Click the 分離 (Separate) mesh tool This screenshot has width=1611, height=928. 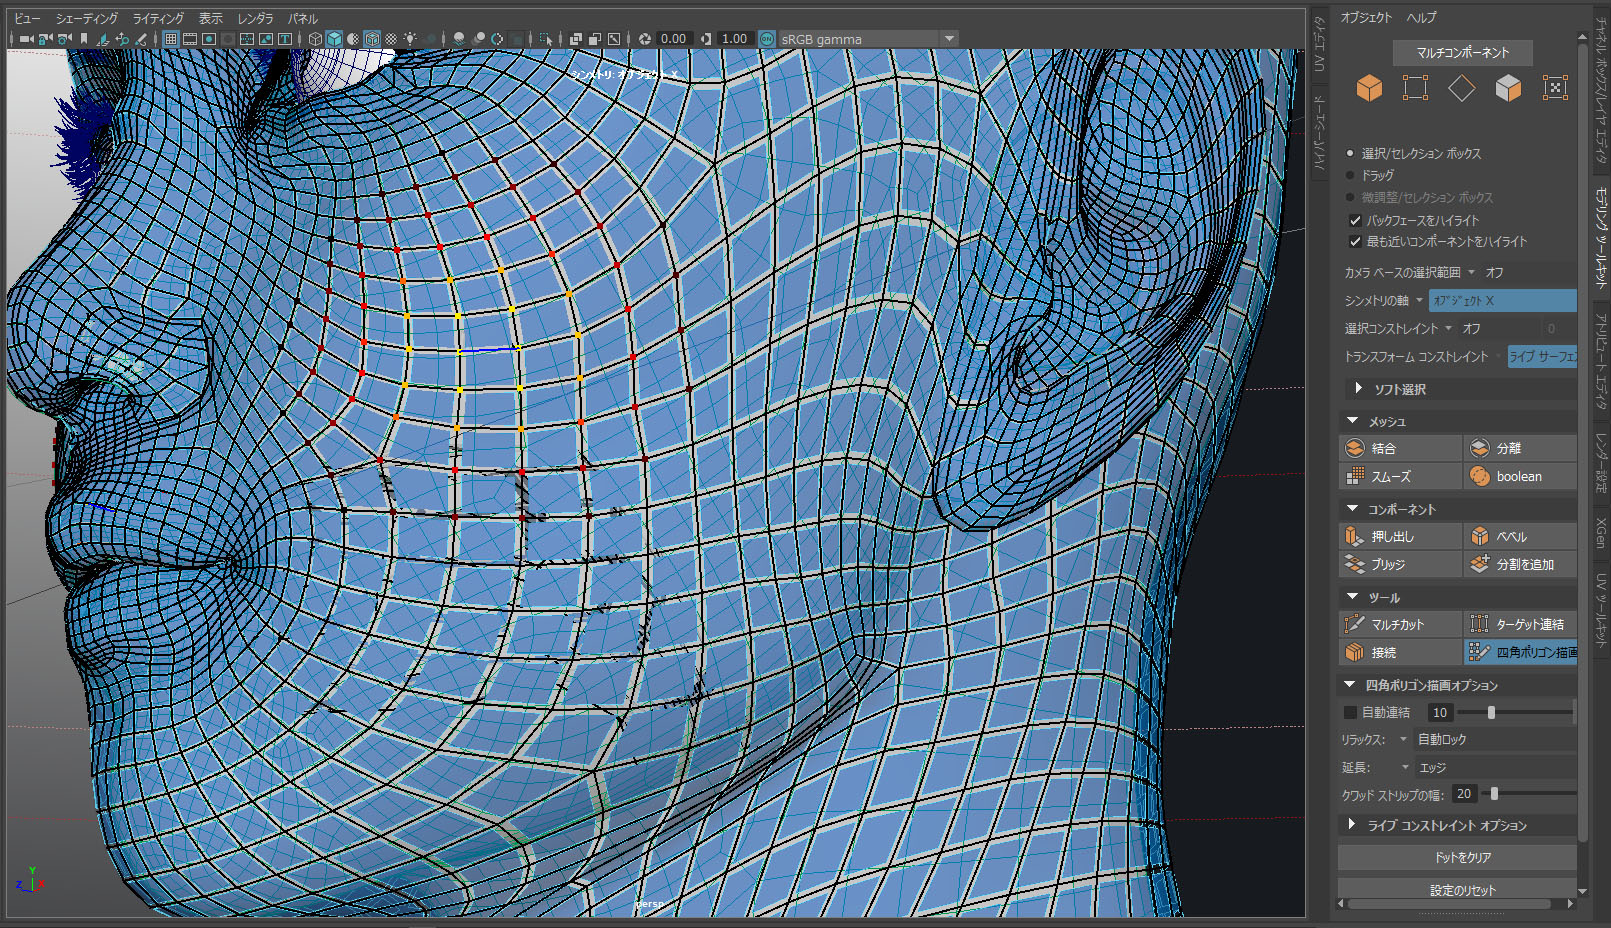click(1520, 448)
